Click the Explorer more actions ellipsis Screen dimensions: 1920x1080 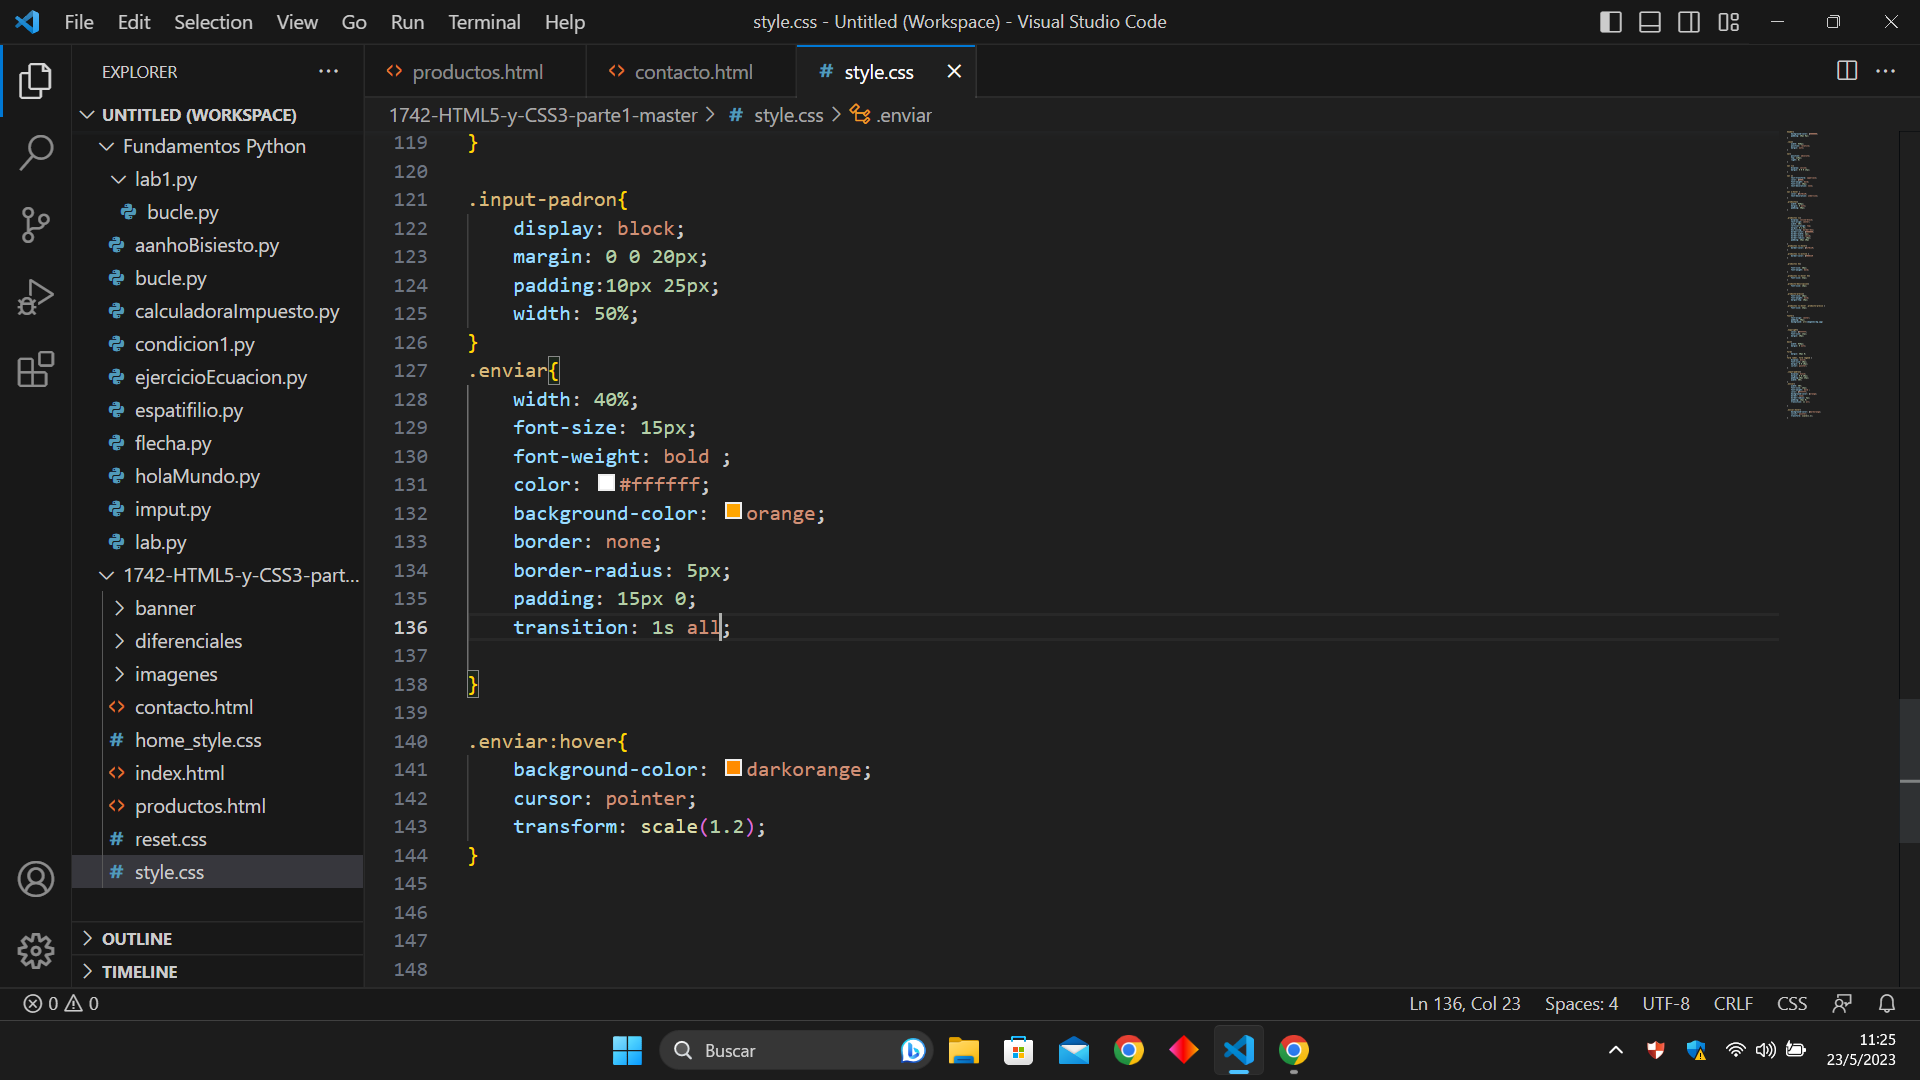pos(328,72)
